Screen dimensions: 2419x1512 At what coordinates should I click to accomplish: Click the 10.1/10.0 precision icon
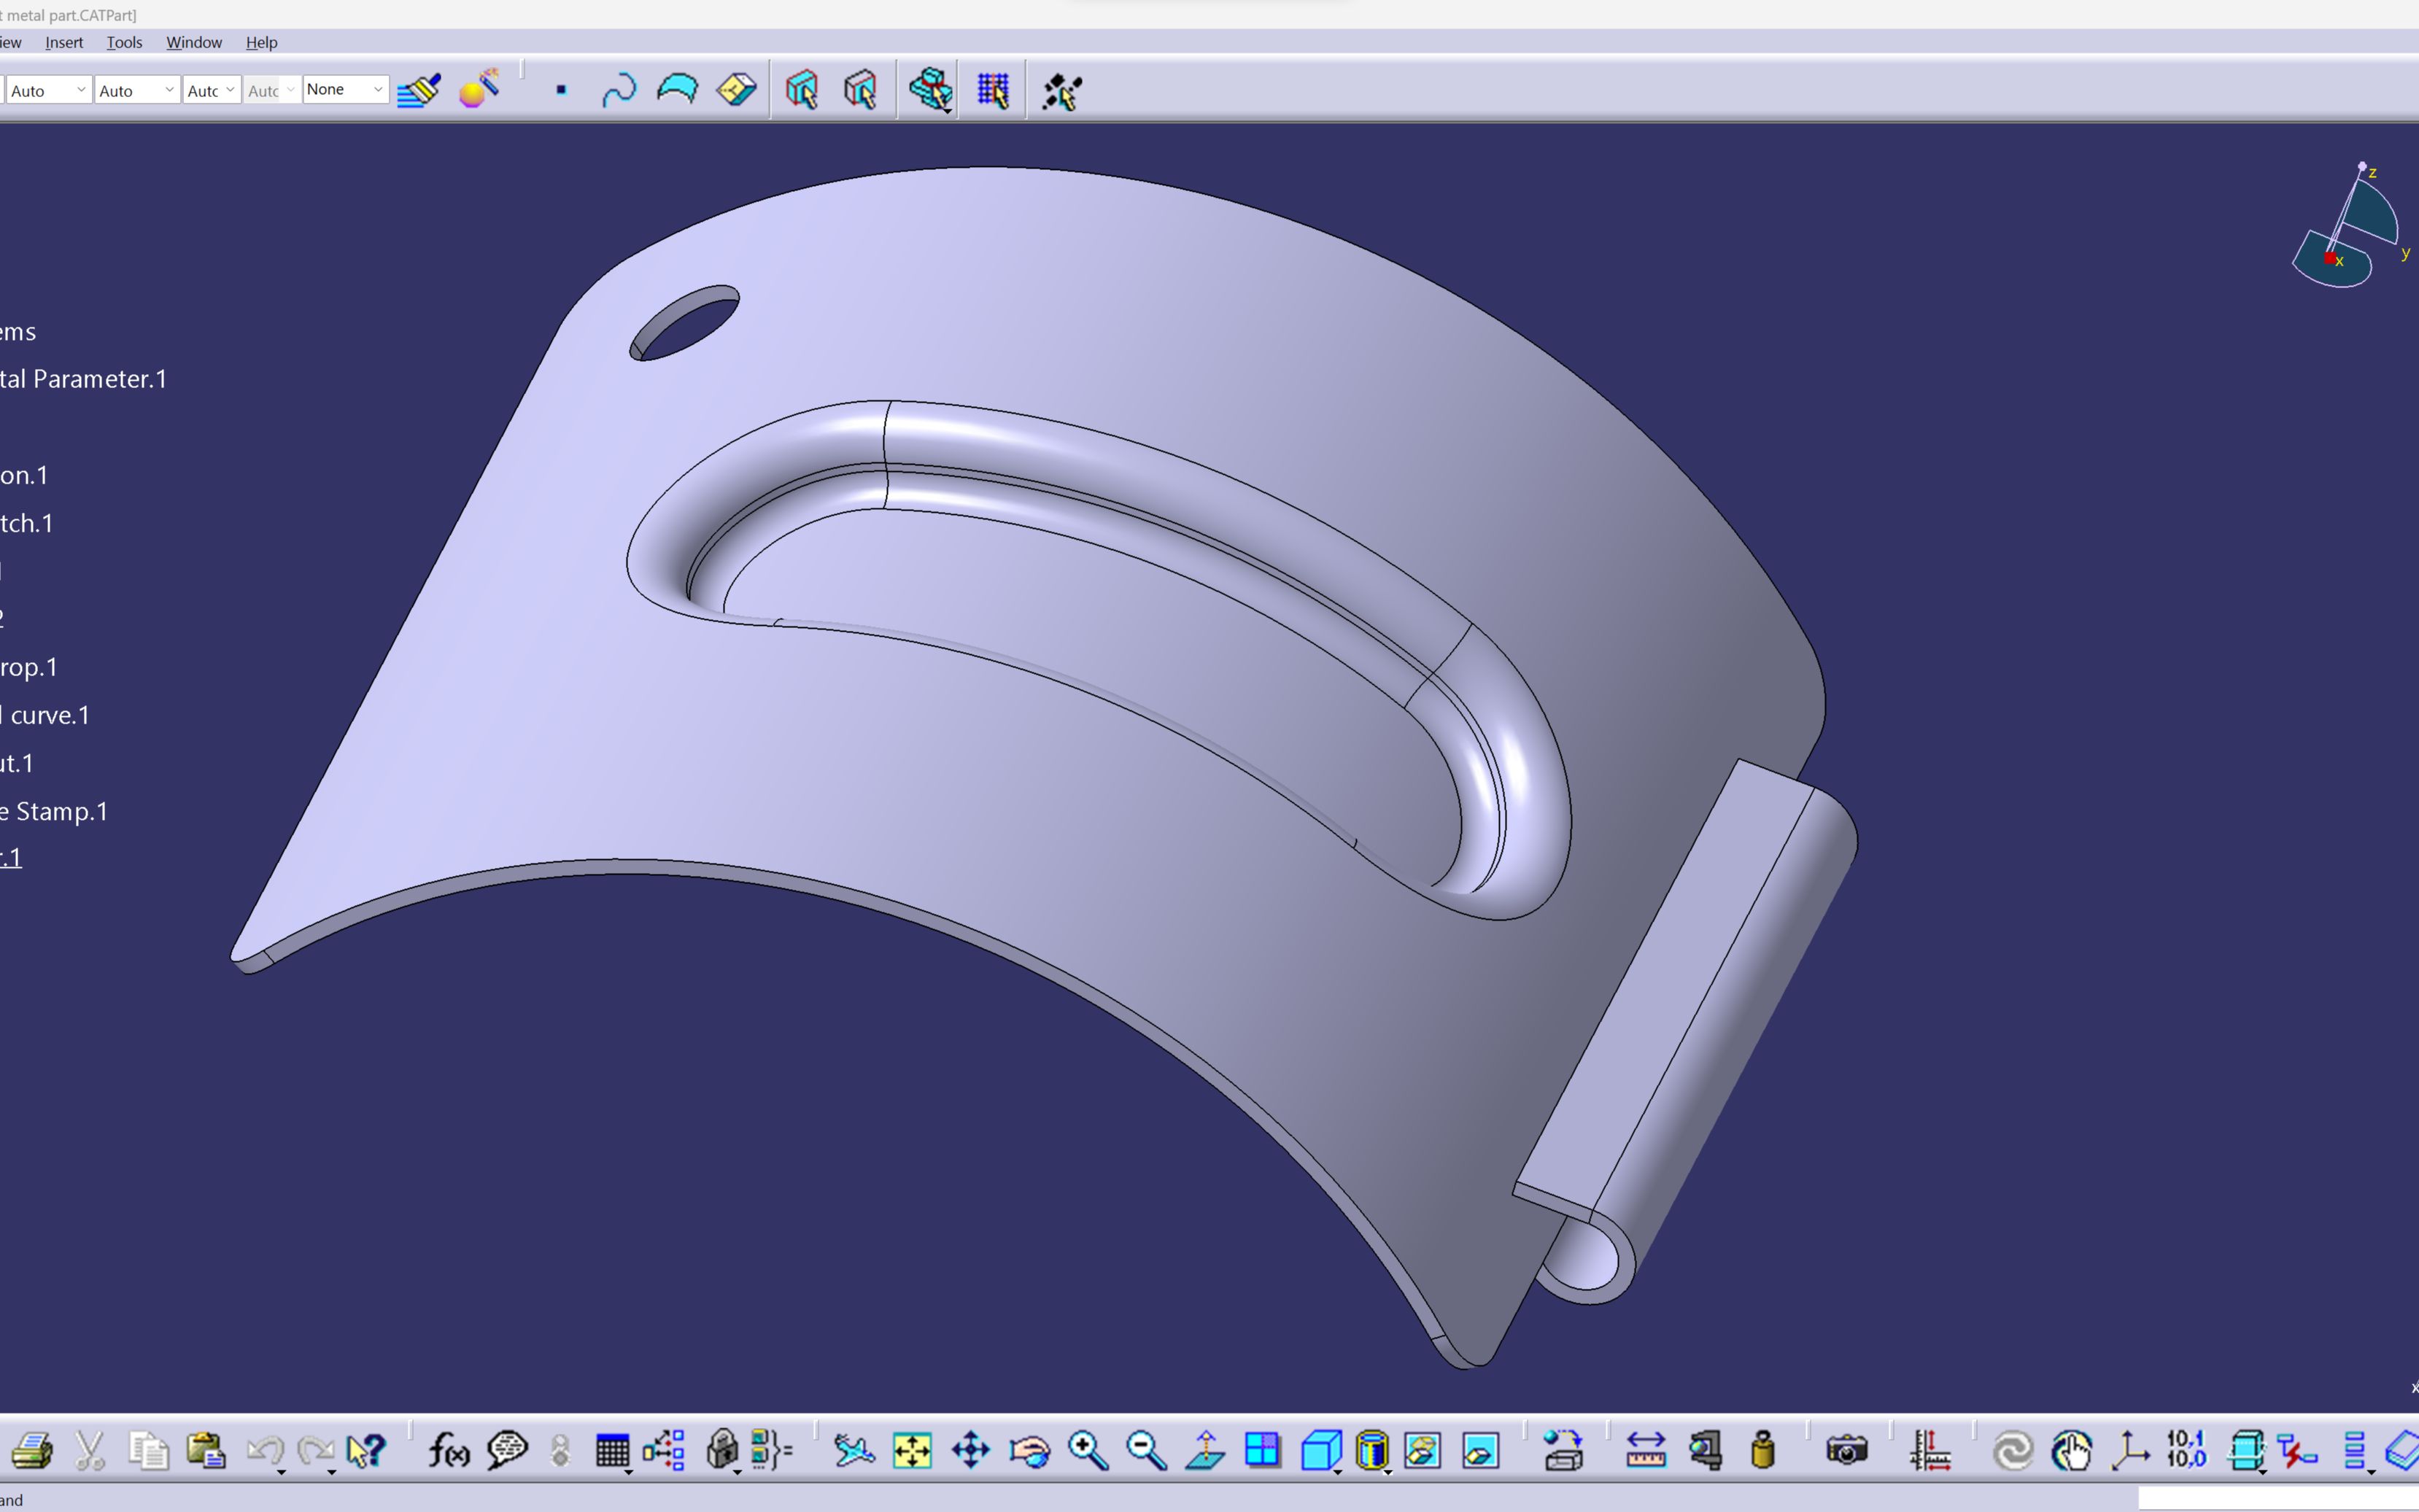(2187, 1449)
